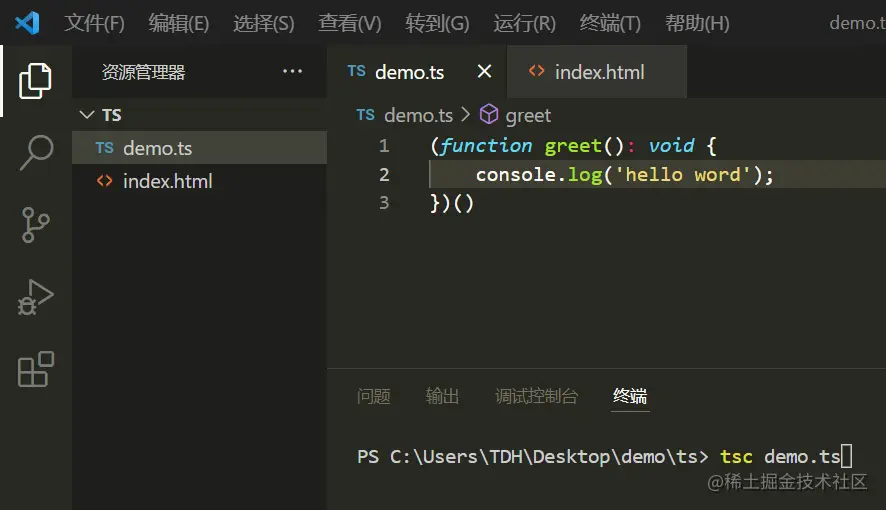Click the 'function' keyword in line 1
The image size is (886, 510).
pyautogui.click(x=486, y=146)
